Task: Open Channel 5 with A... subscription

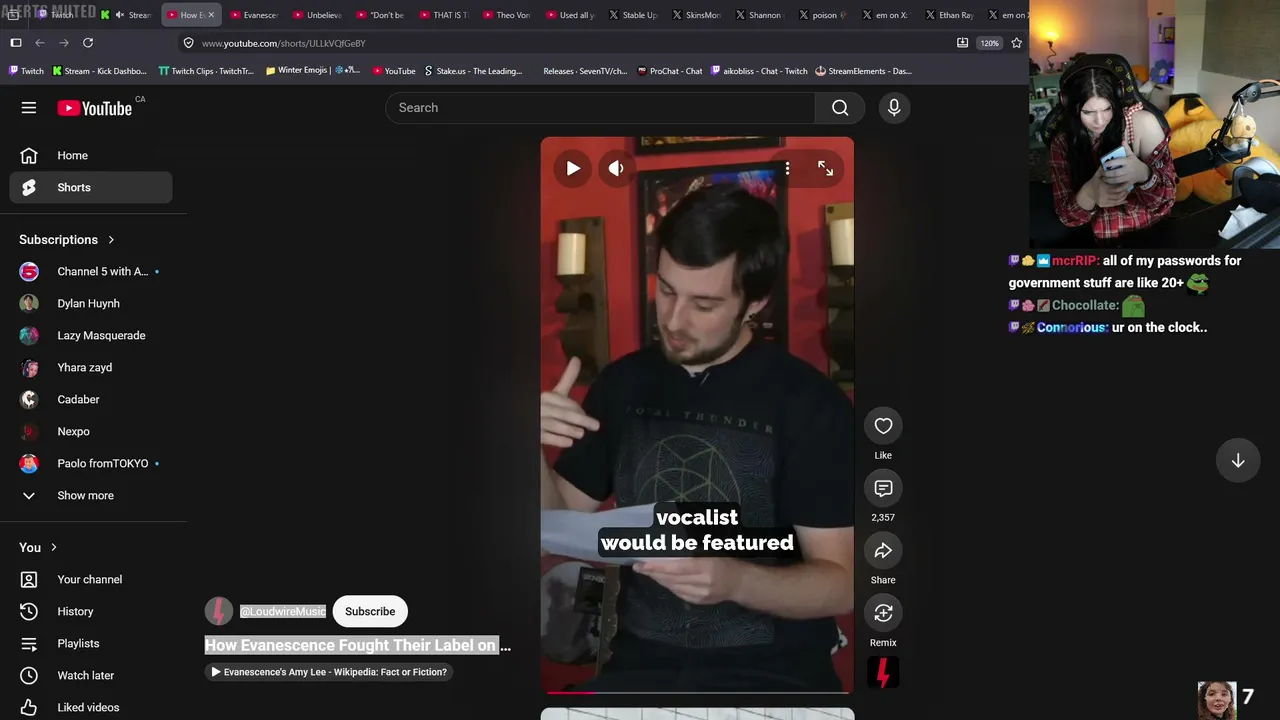Action: (91, 272)
